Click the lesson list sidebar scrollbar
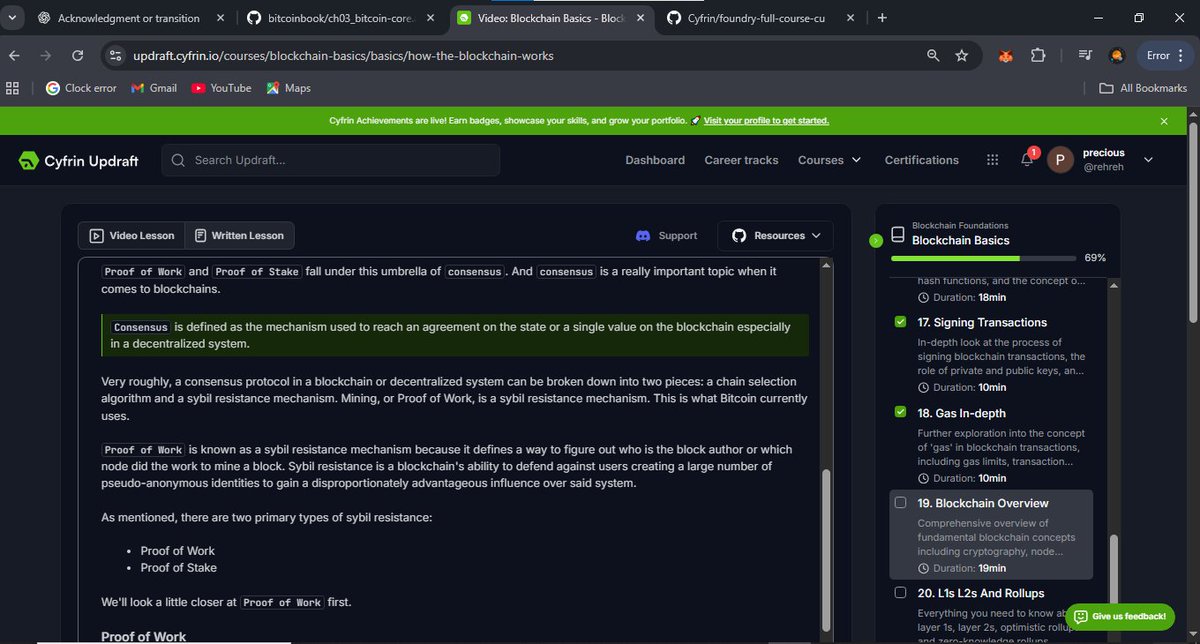This screenshot has height=644, width=1200. (x=1114, y=570)
